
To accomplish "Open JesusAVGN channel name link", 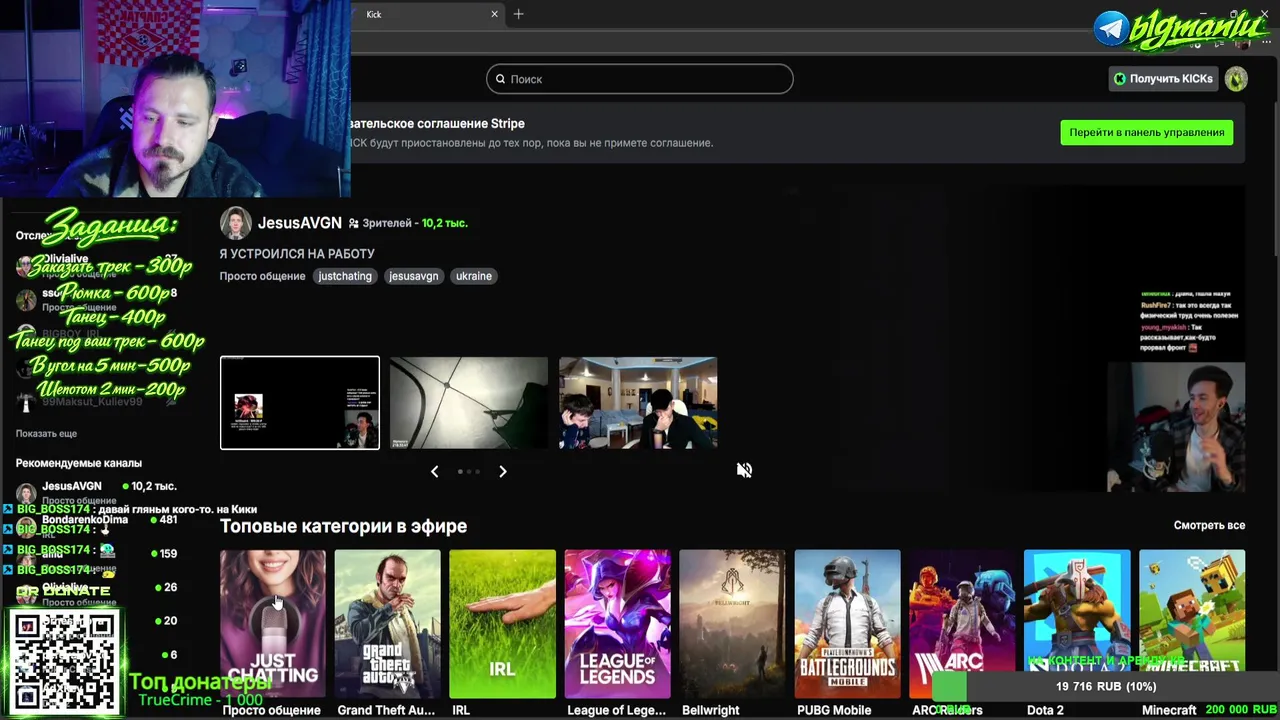I will (300, 223).
